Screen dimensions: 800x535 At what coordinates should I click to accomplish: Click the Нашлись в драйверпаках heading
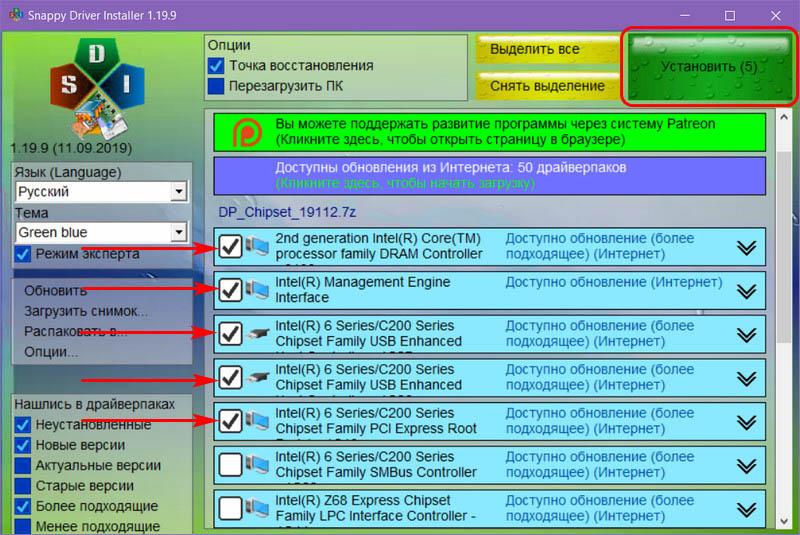(x=94, y=404)
